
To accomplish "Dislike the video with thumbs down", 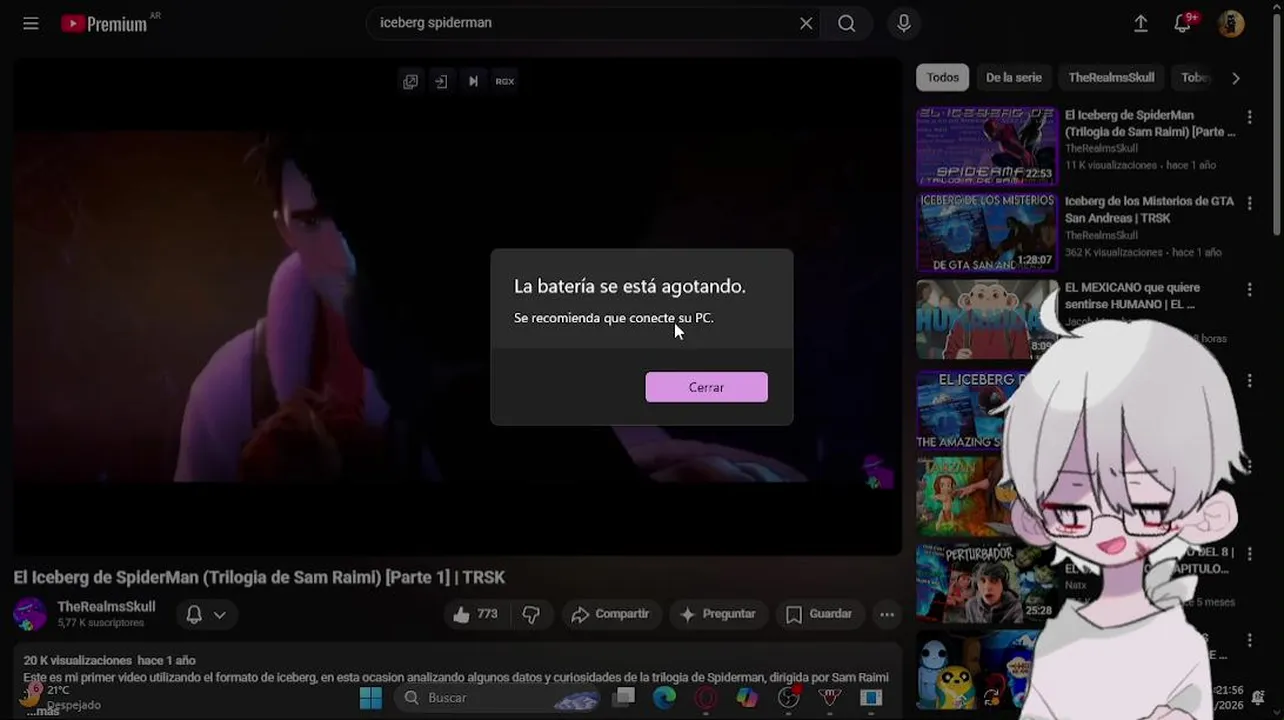I will pos(531,614).
